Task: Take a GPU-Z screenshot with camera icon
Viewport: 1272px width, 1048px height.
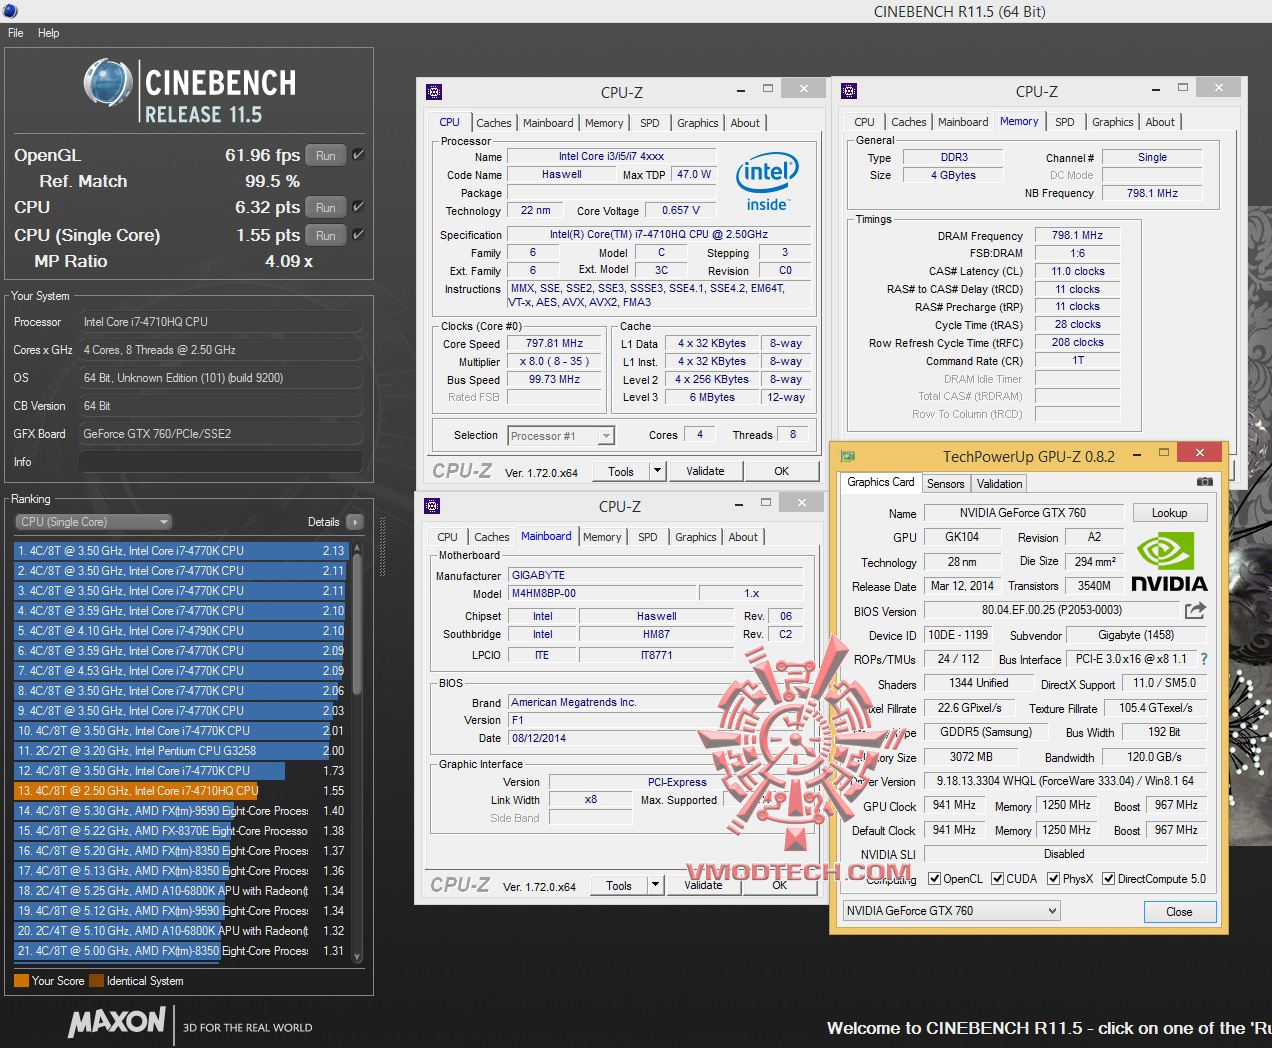Action: (1205, 482)
